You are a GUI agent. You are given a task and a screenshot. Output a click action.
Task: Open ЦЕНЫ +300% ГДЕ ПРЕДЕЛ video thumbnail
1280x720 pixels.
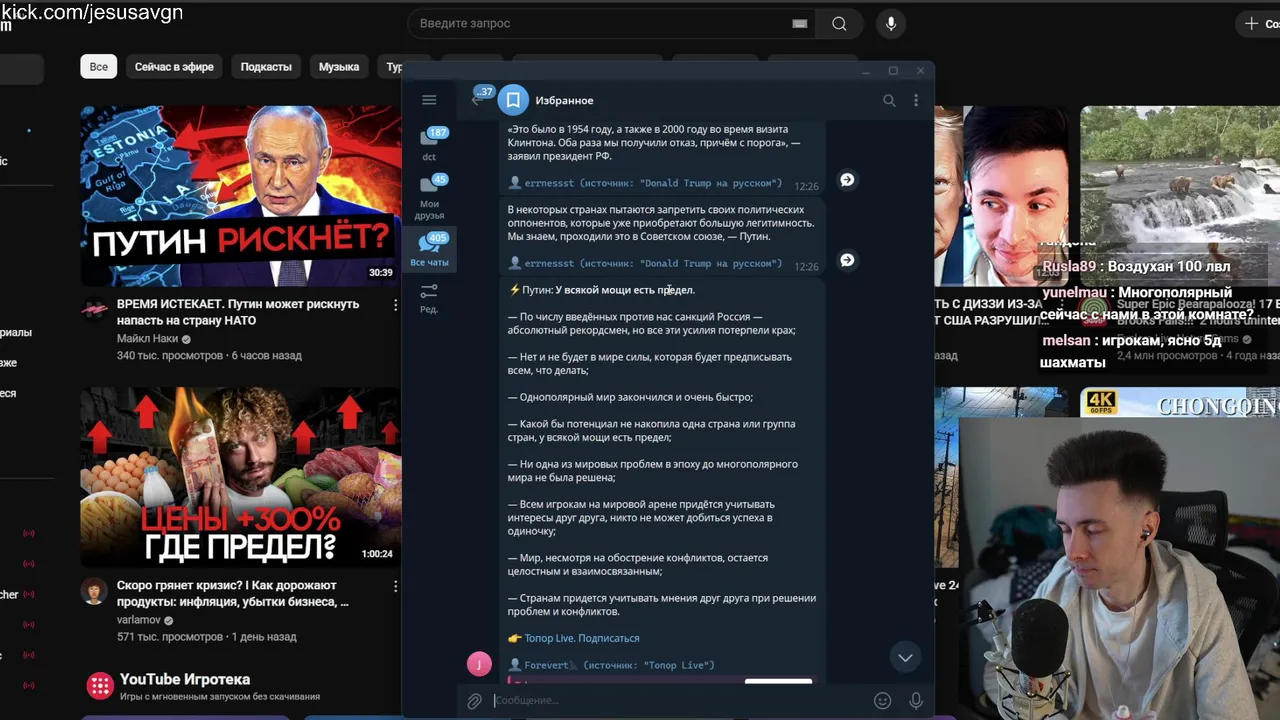tap(241, 477)
